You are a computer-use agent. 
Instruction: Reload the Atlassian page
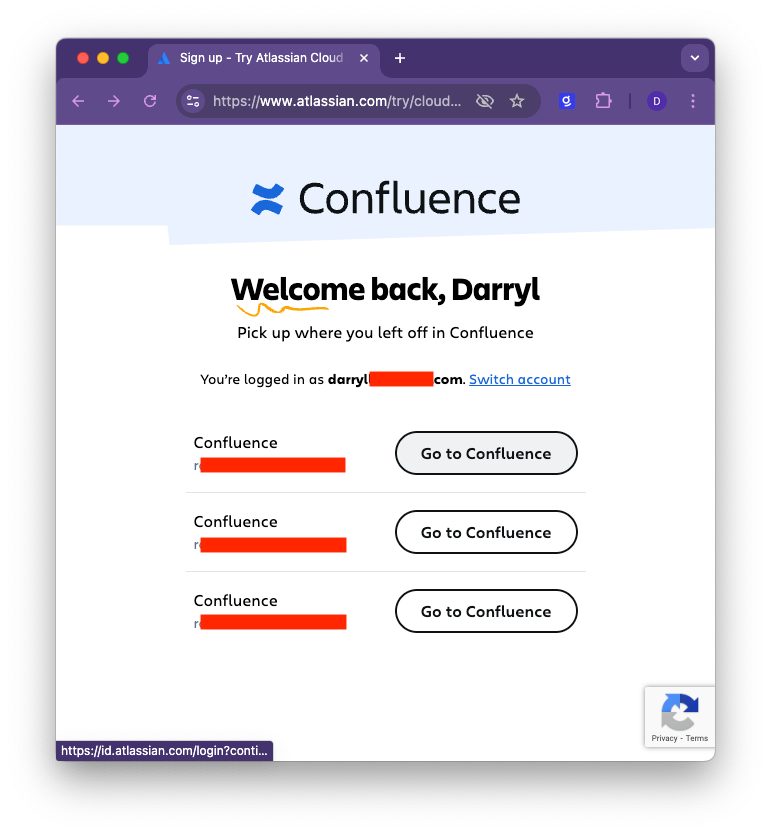[x=150, y=101]
